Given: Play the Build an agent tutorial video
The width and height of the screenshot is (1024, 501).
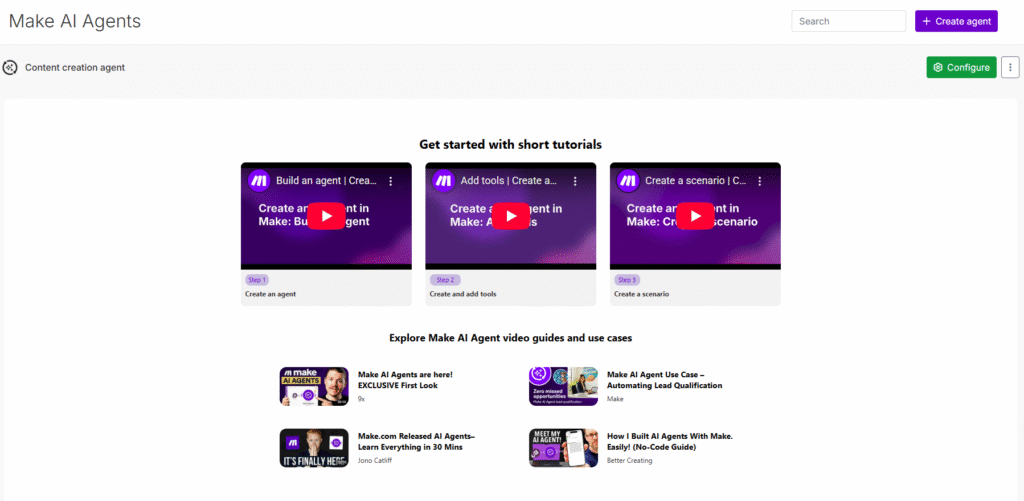Looking at the screenshot, I should pyautogui.click(x=326, y=216).
